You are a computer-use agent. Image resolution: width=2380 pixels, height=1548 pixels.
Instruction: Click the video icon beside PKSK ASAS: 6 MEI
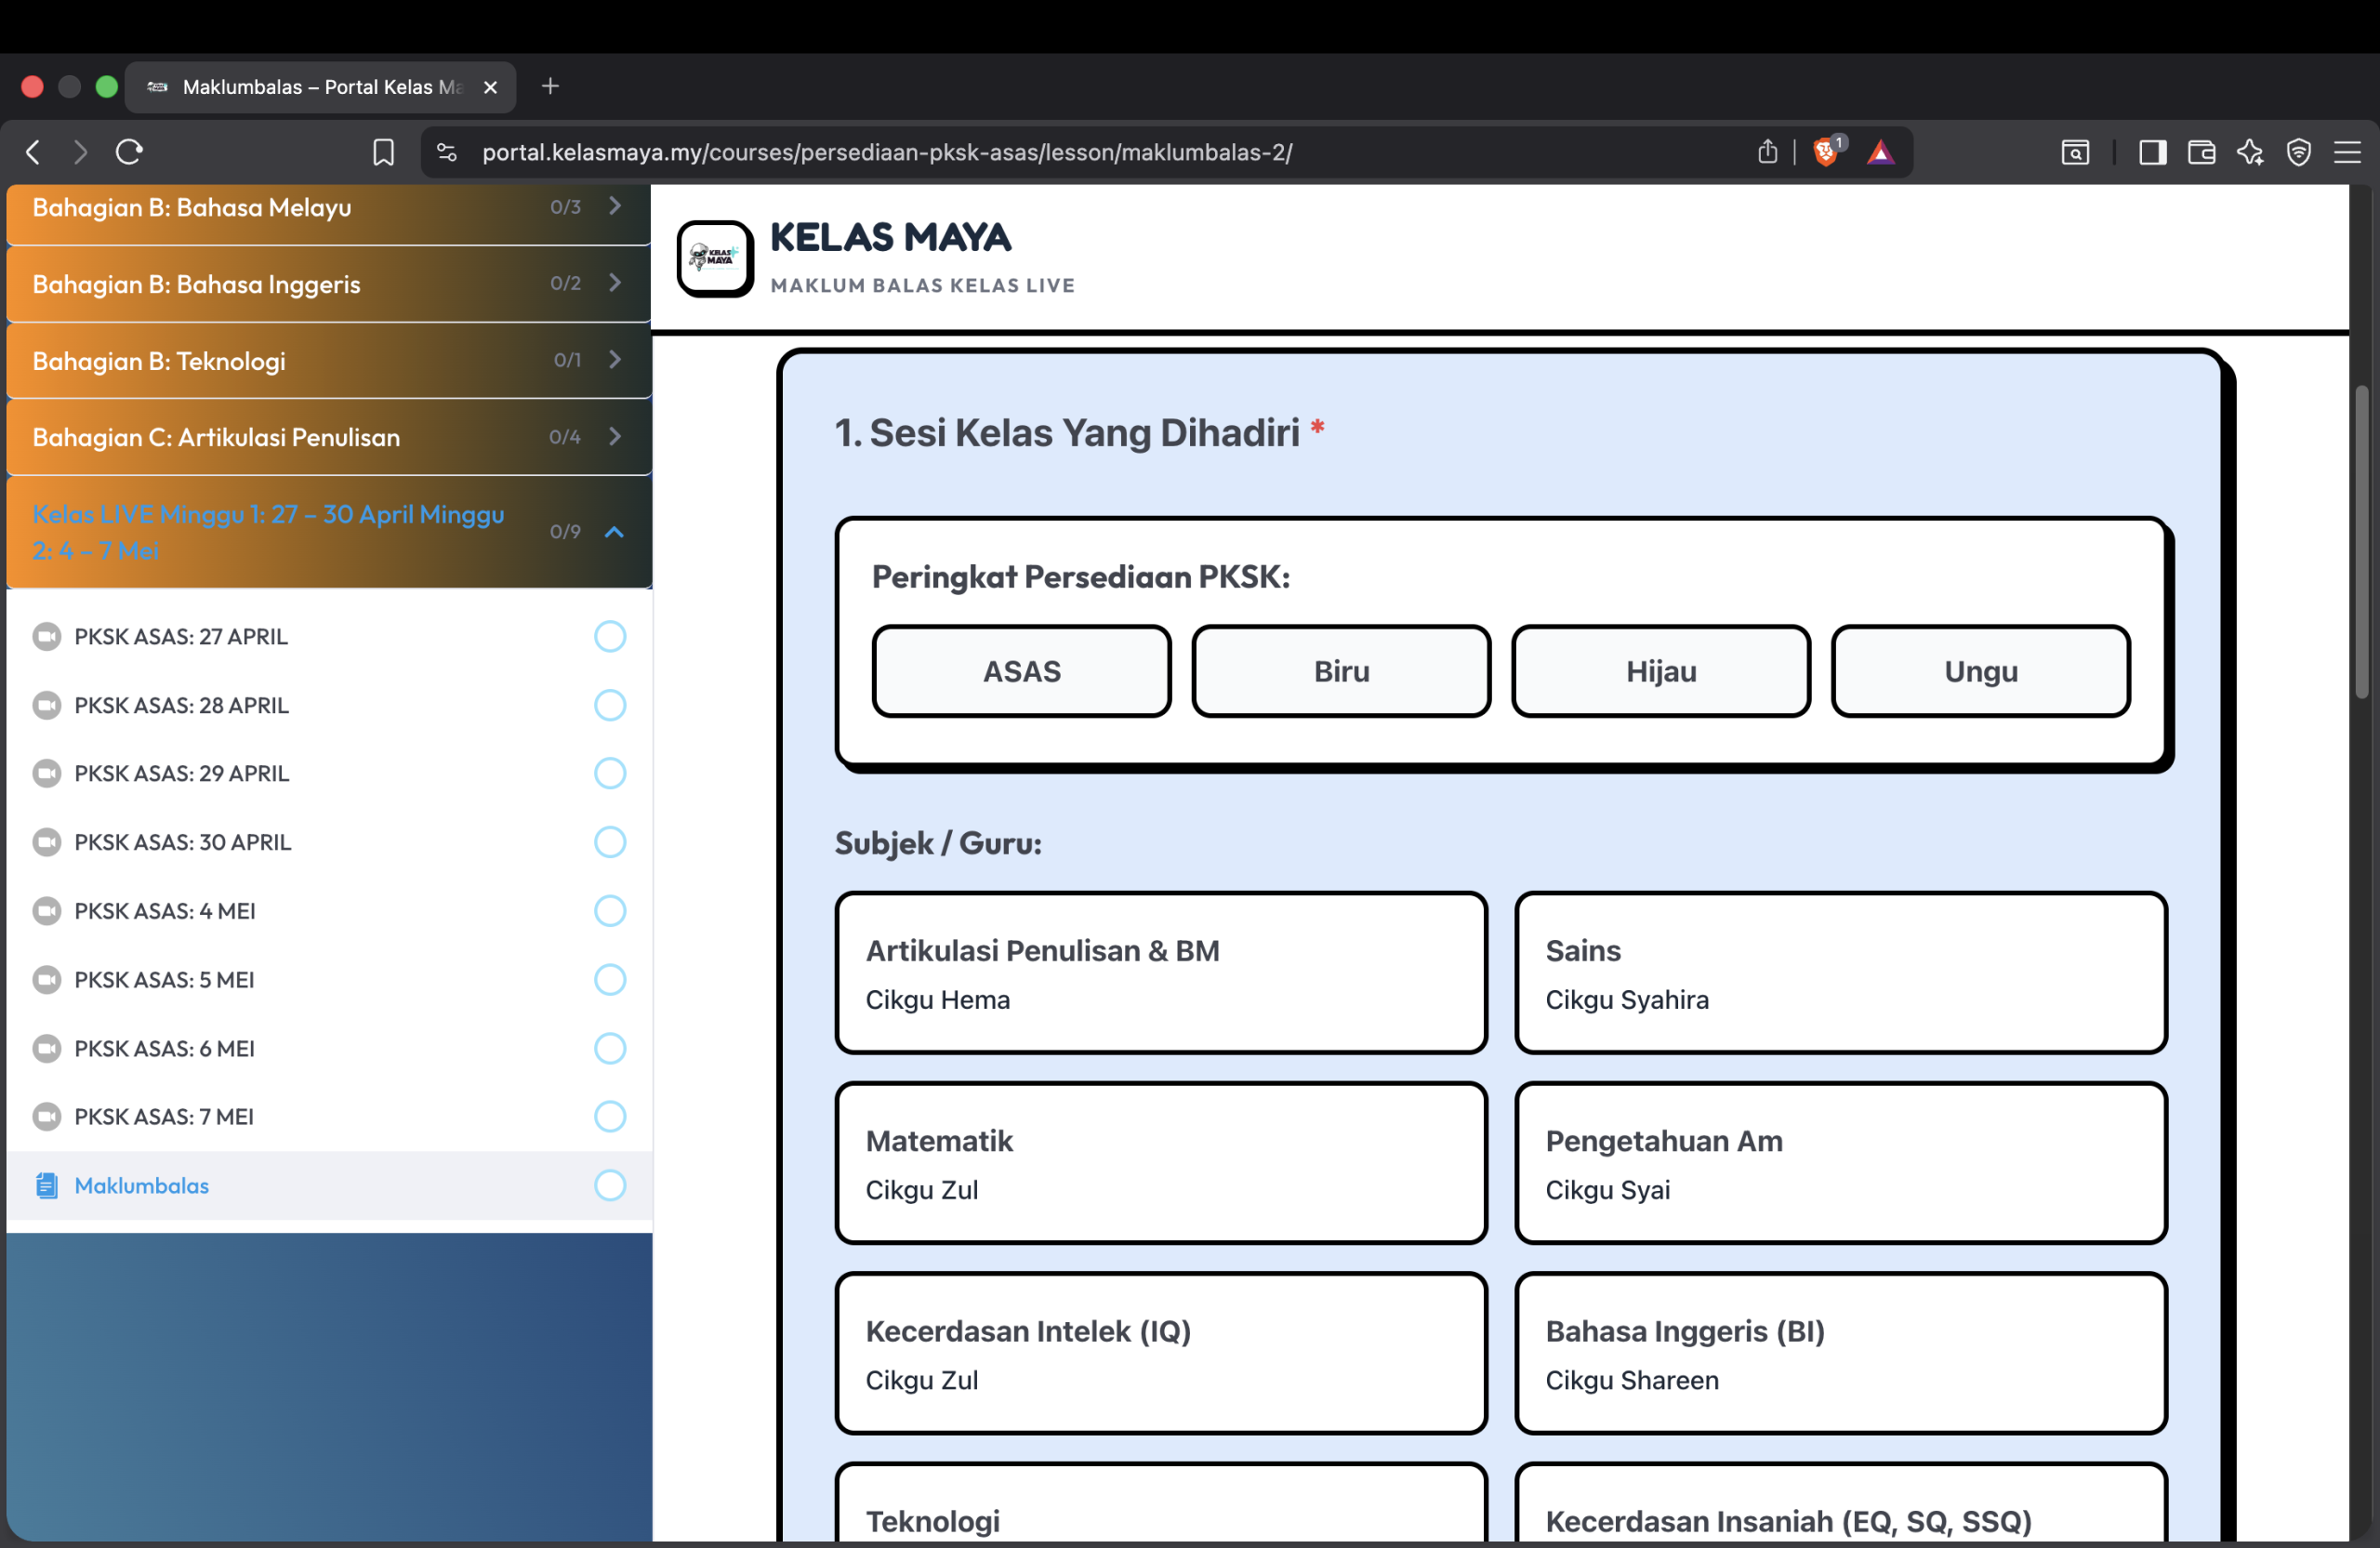tap(46, 1048)
